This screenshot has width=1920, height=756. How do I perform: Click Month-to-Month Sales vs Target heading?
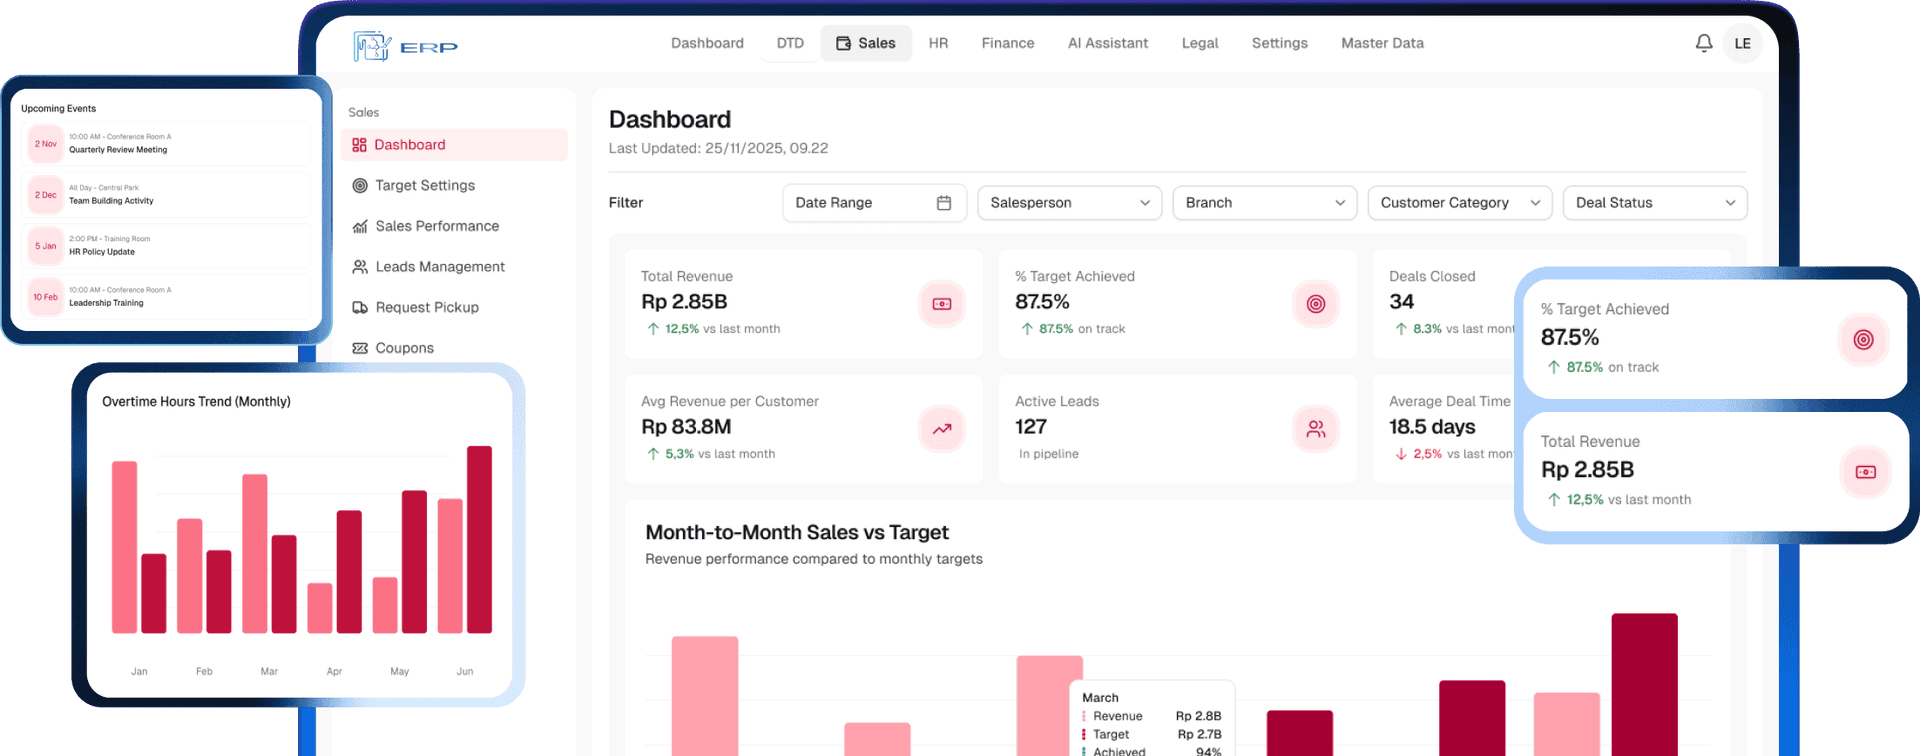[x=797, y=533]
